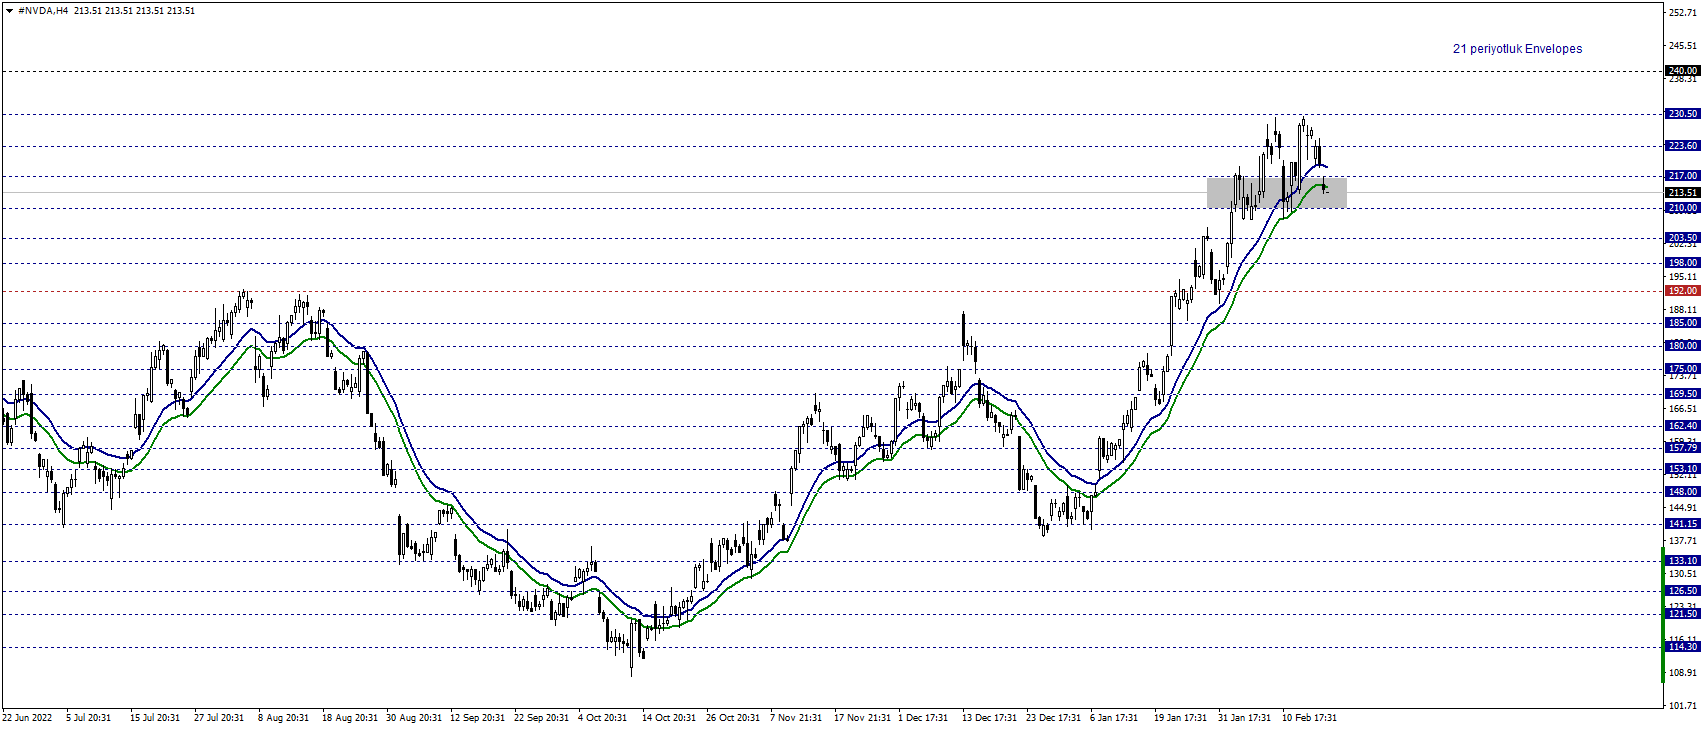
Task: Click the 175.00 price level label
Action: [x=1682, y=369]
